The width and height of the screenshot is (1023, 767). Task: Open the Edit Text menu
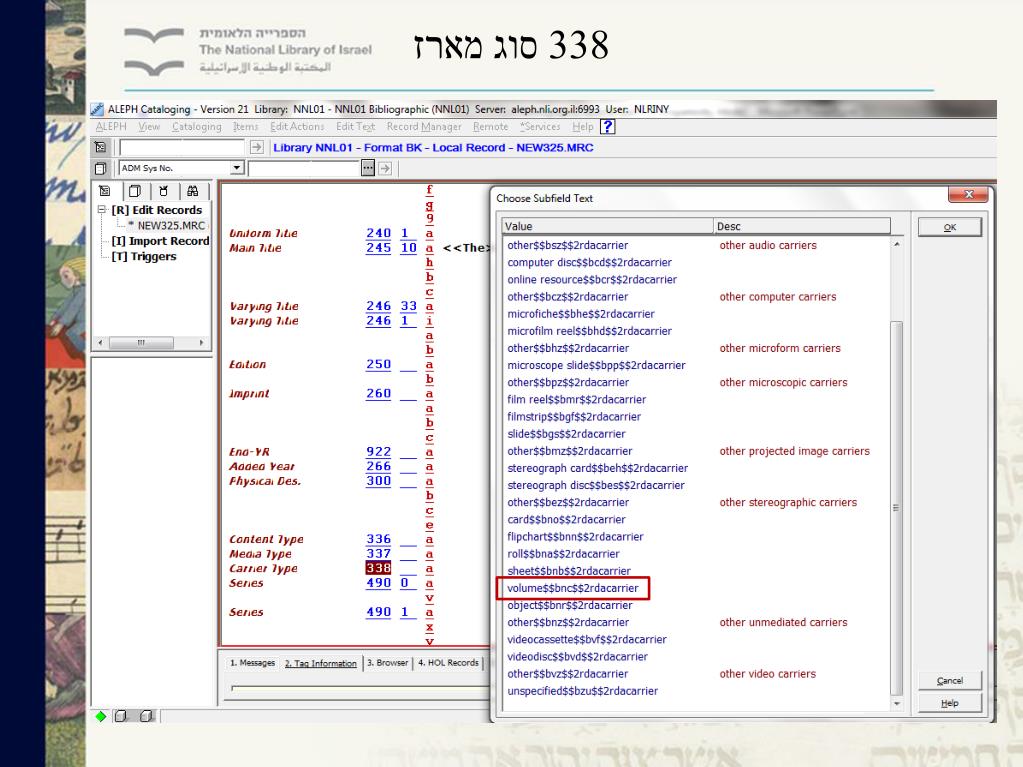pyautogui.click(x=356, y=127)
